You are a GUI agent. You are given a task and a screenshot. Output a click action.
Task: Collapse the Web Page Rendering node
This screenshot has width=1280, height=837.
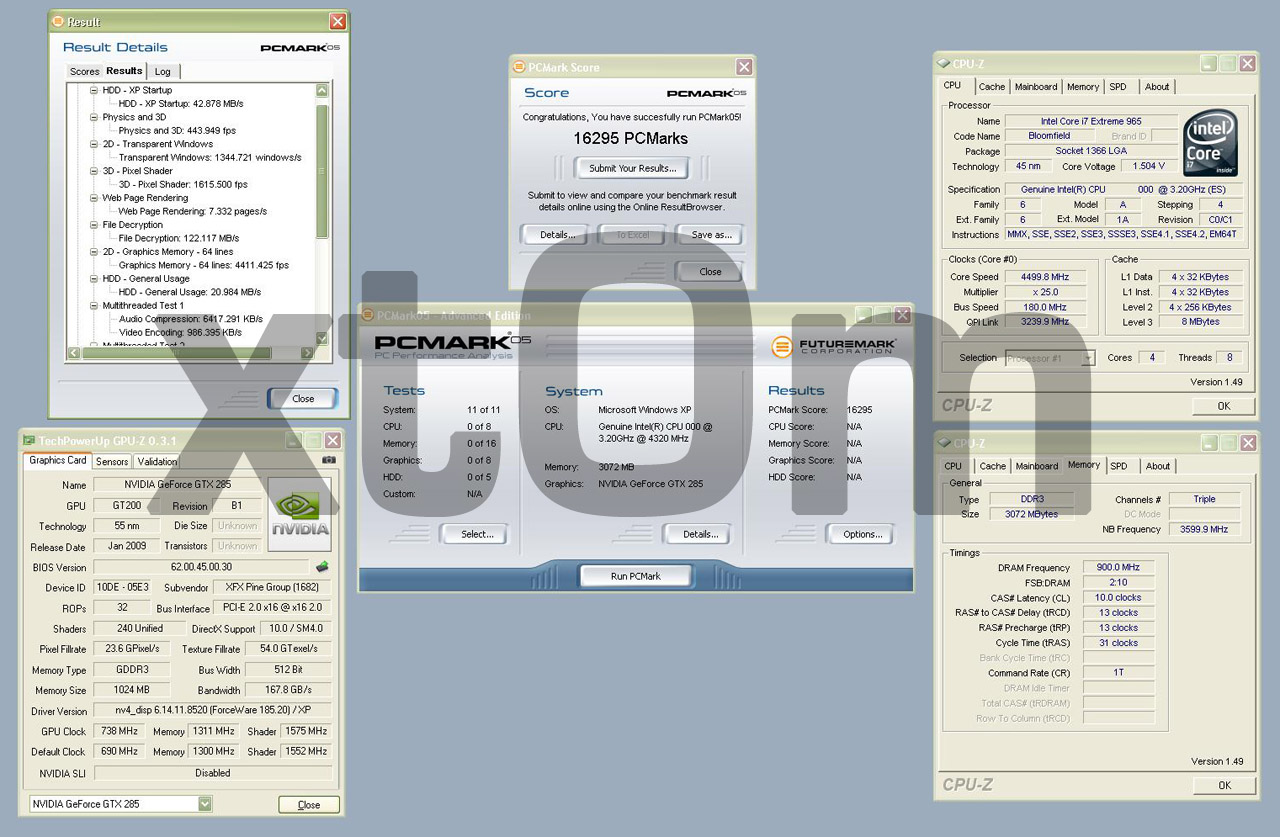click(x=94, y=198)
